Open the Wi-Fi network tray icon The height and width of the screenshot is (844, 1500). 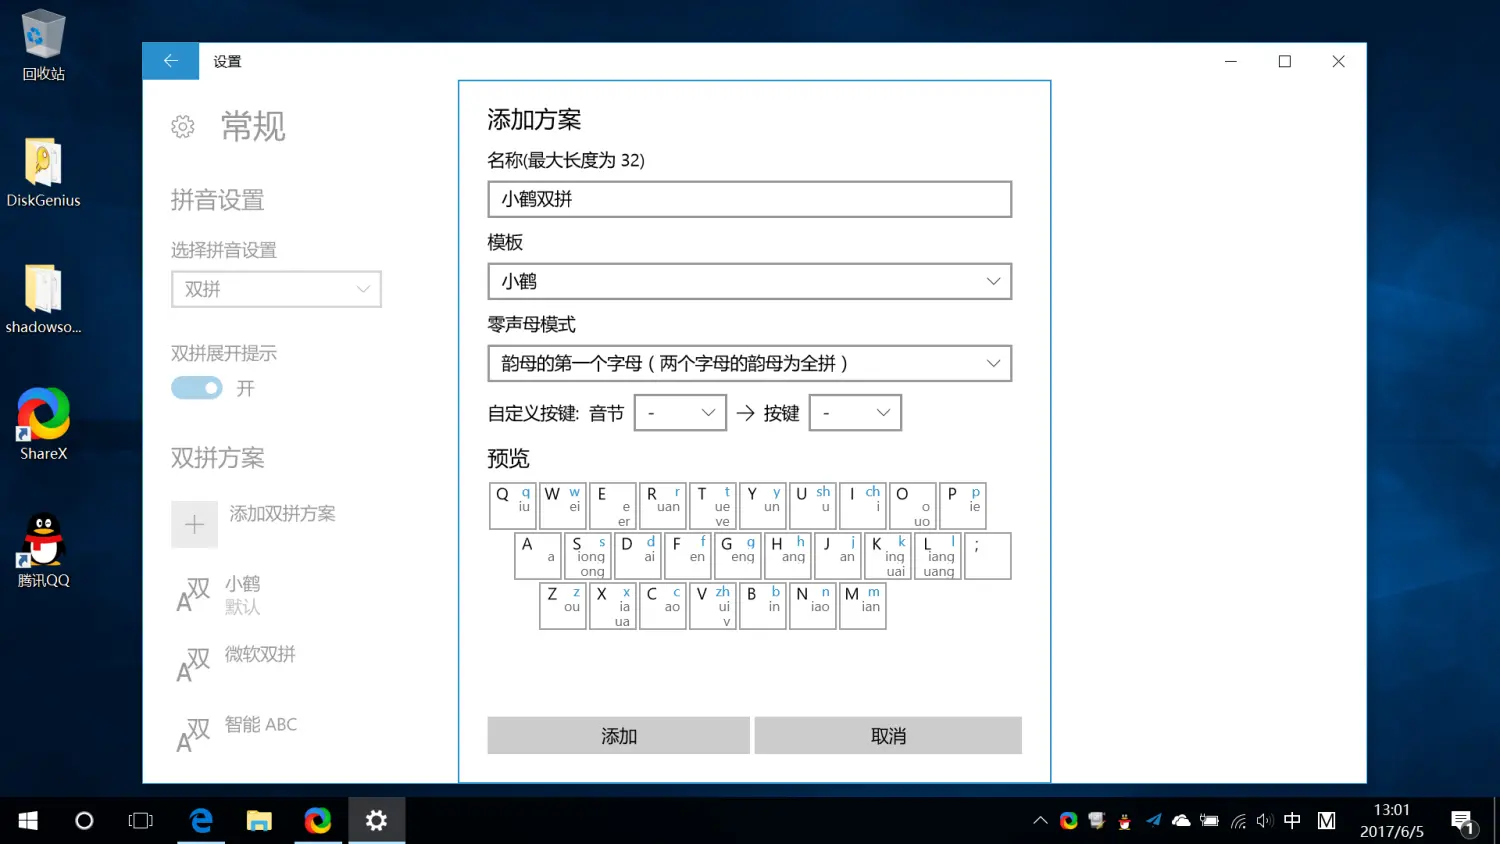1238,821
